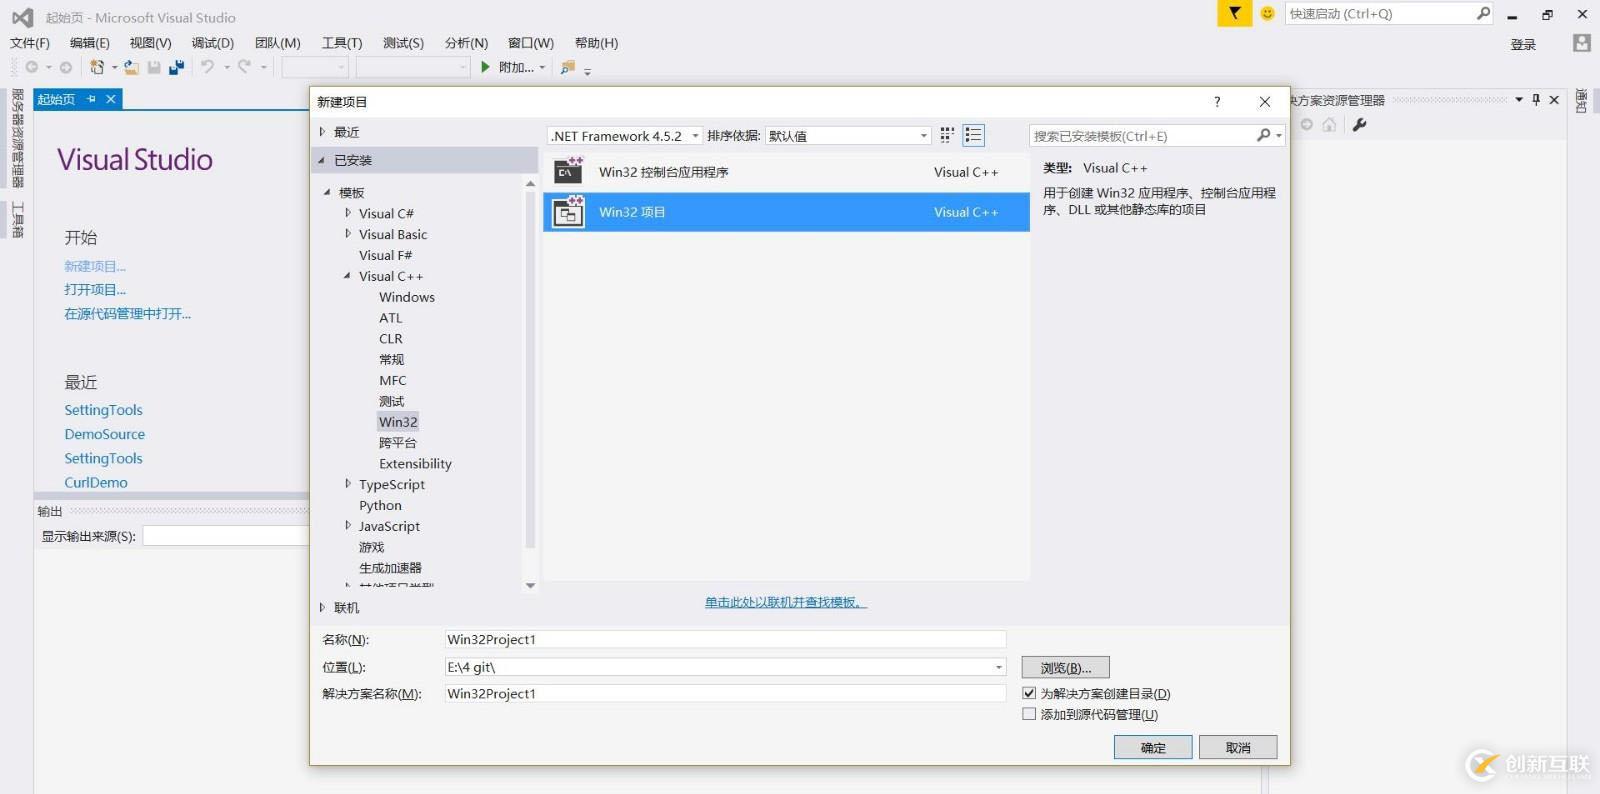Open the 调试(D) menu
Image resolution: width=1600 pixels, height=794 pixels.
213,43
